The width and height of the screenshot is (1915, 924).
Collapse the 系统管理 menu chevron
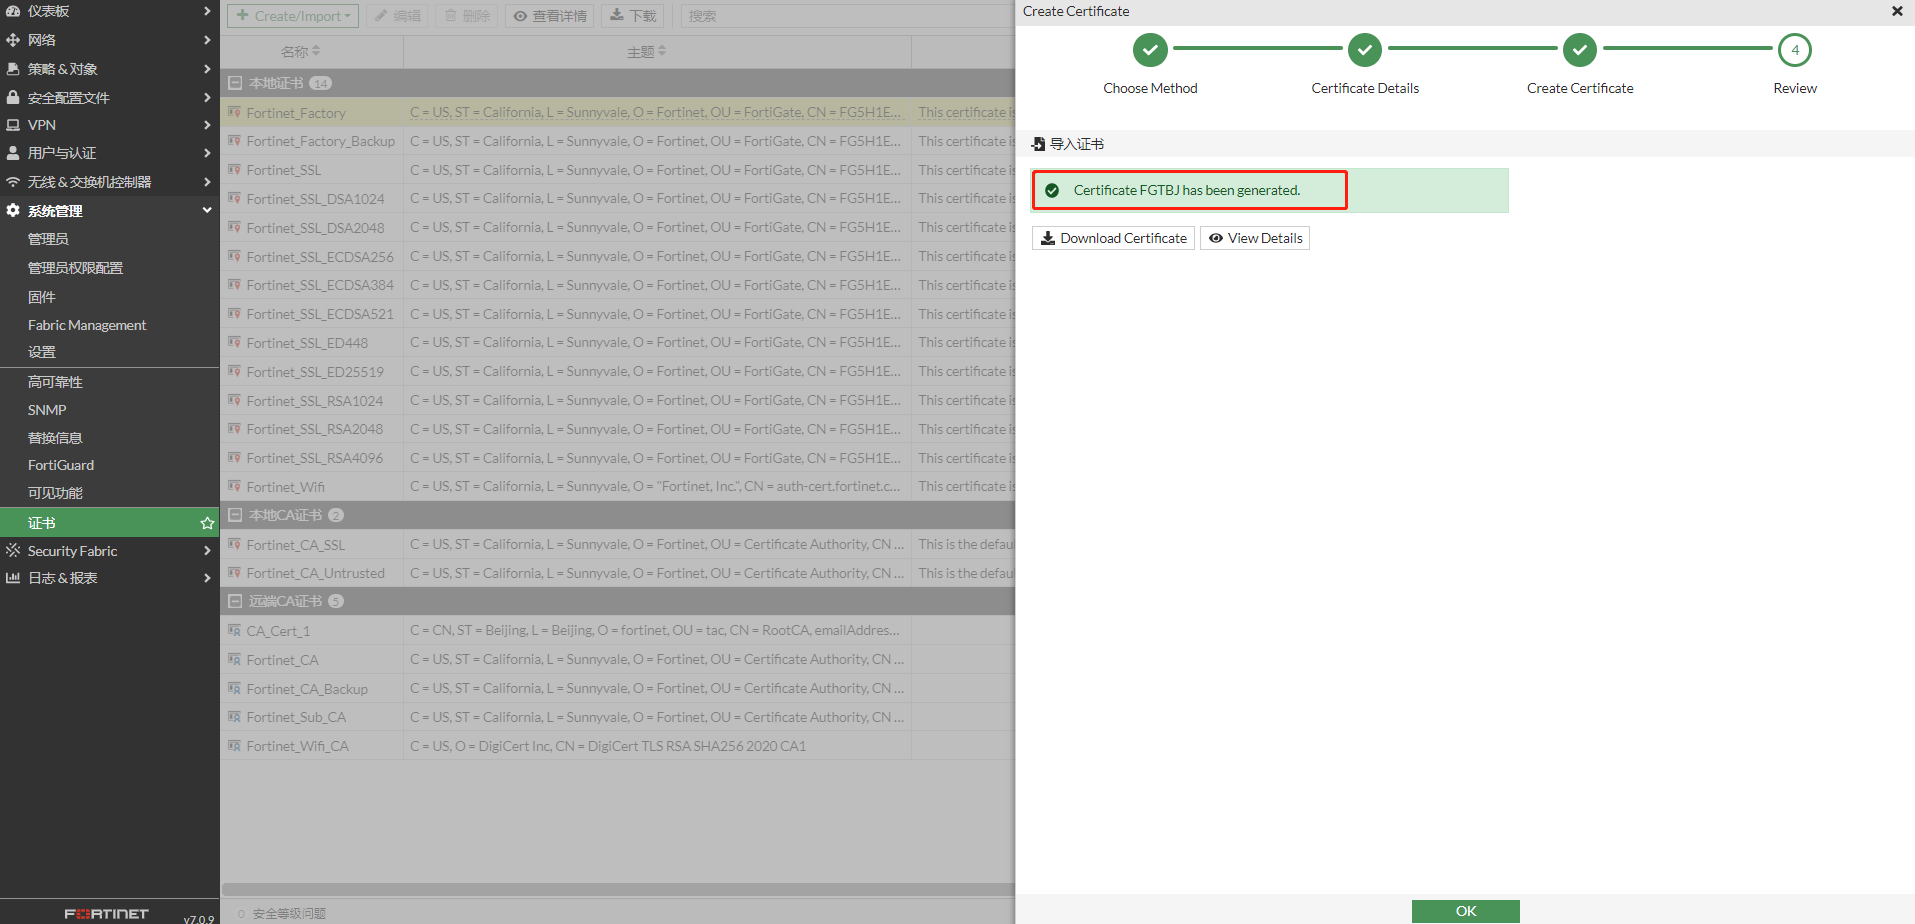click(207, 210)
